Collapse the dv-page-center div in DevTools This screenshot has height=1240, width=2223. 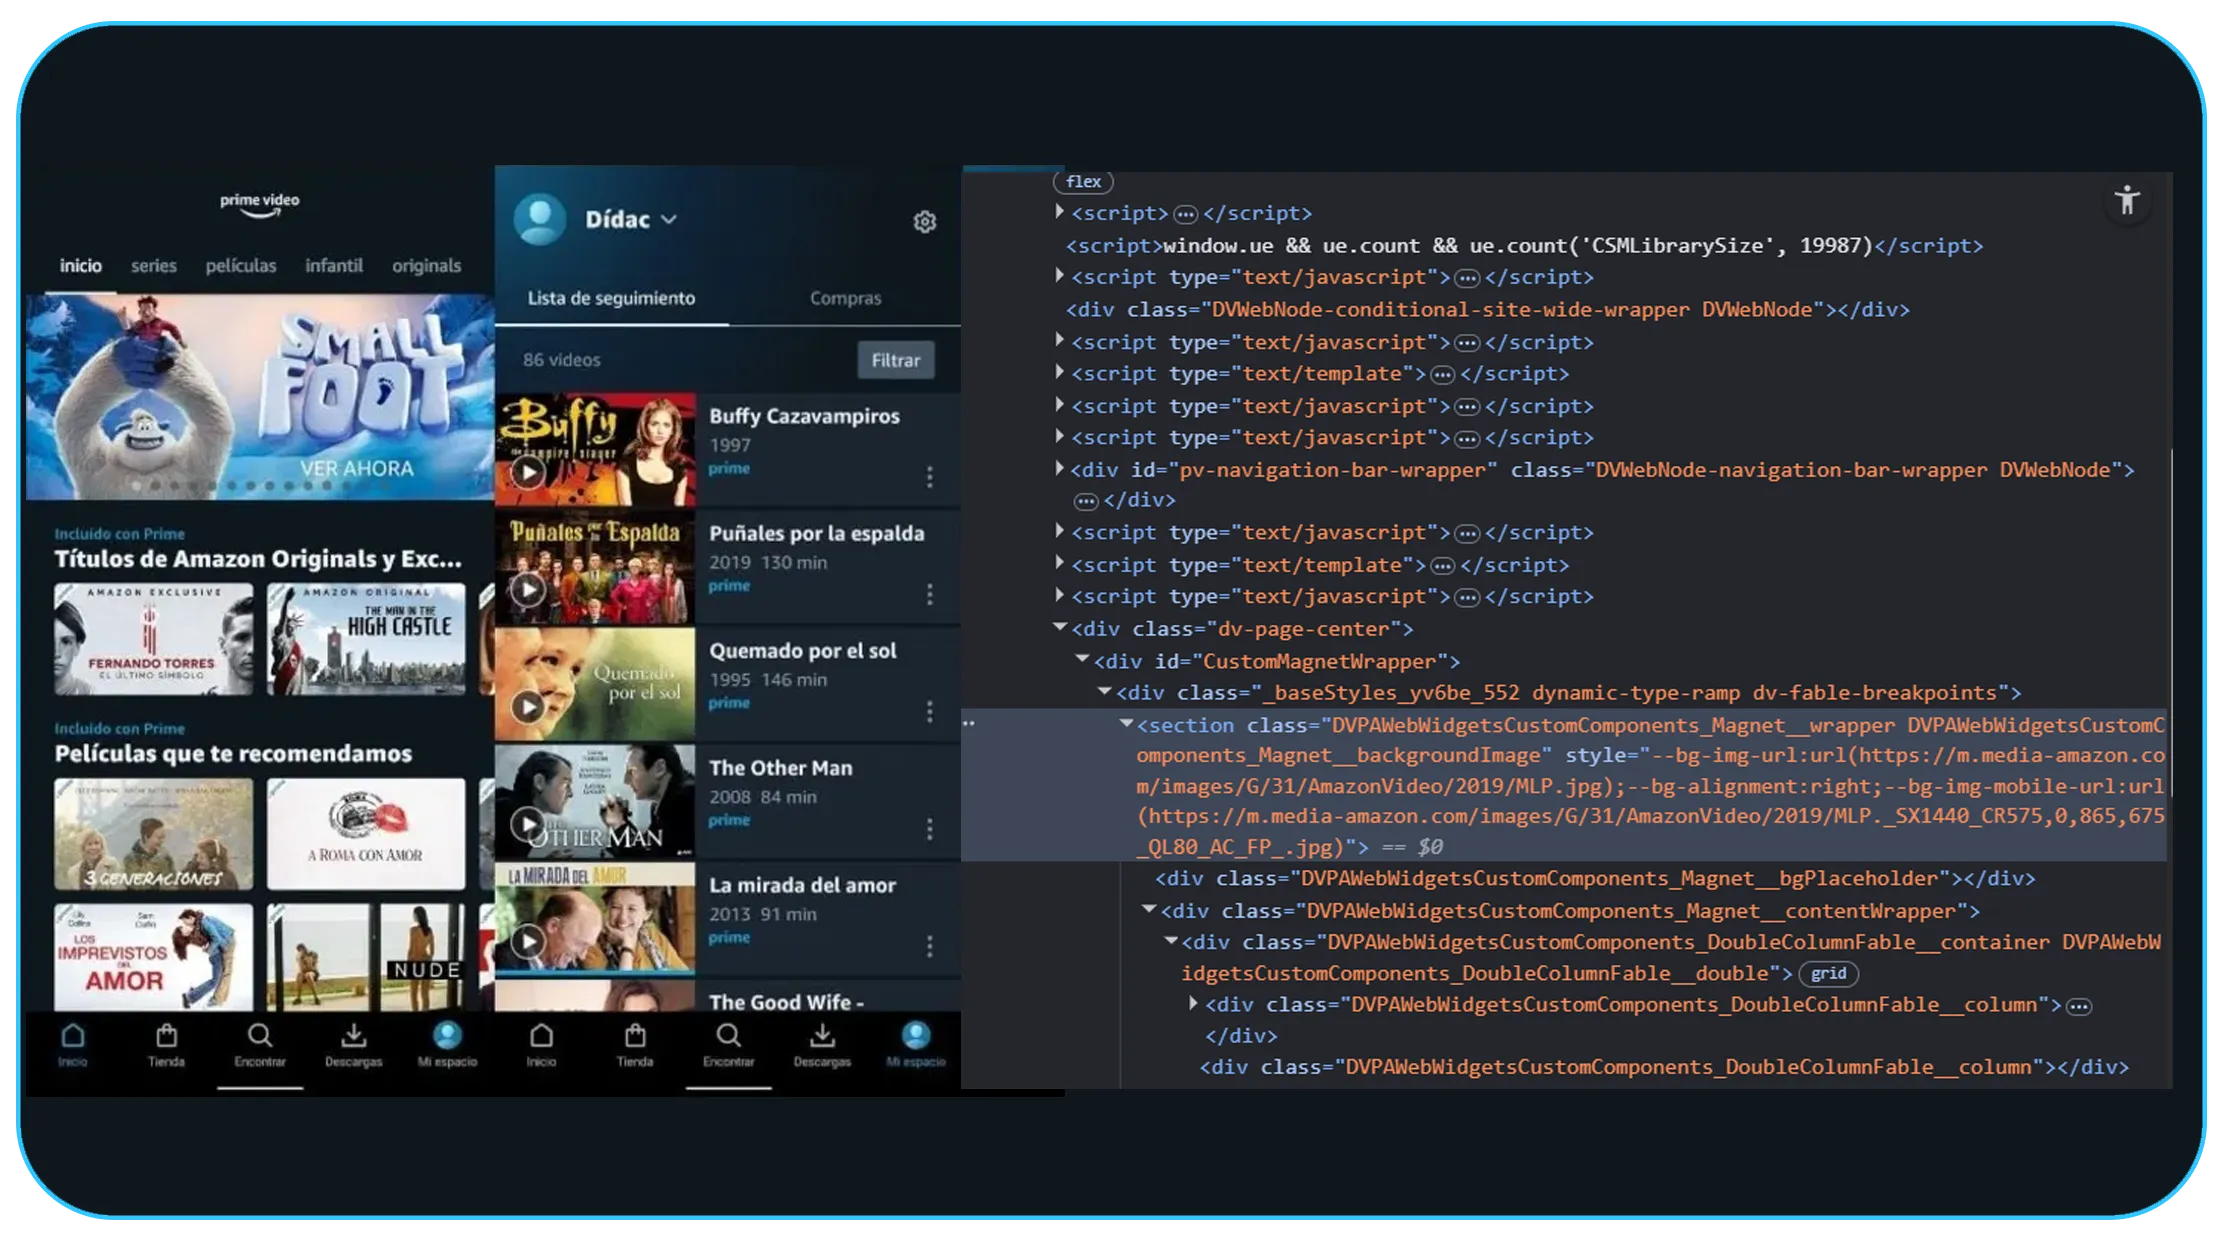click(x=1059, y=628)
